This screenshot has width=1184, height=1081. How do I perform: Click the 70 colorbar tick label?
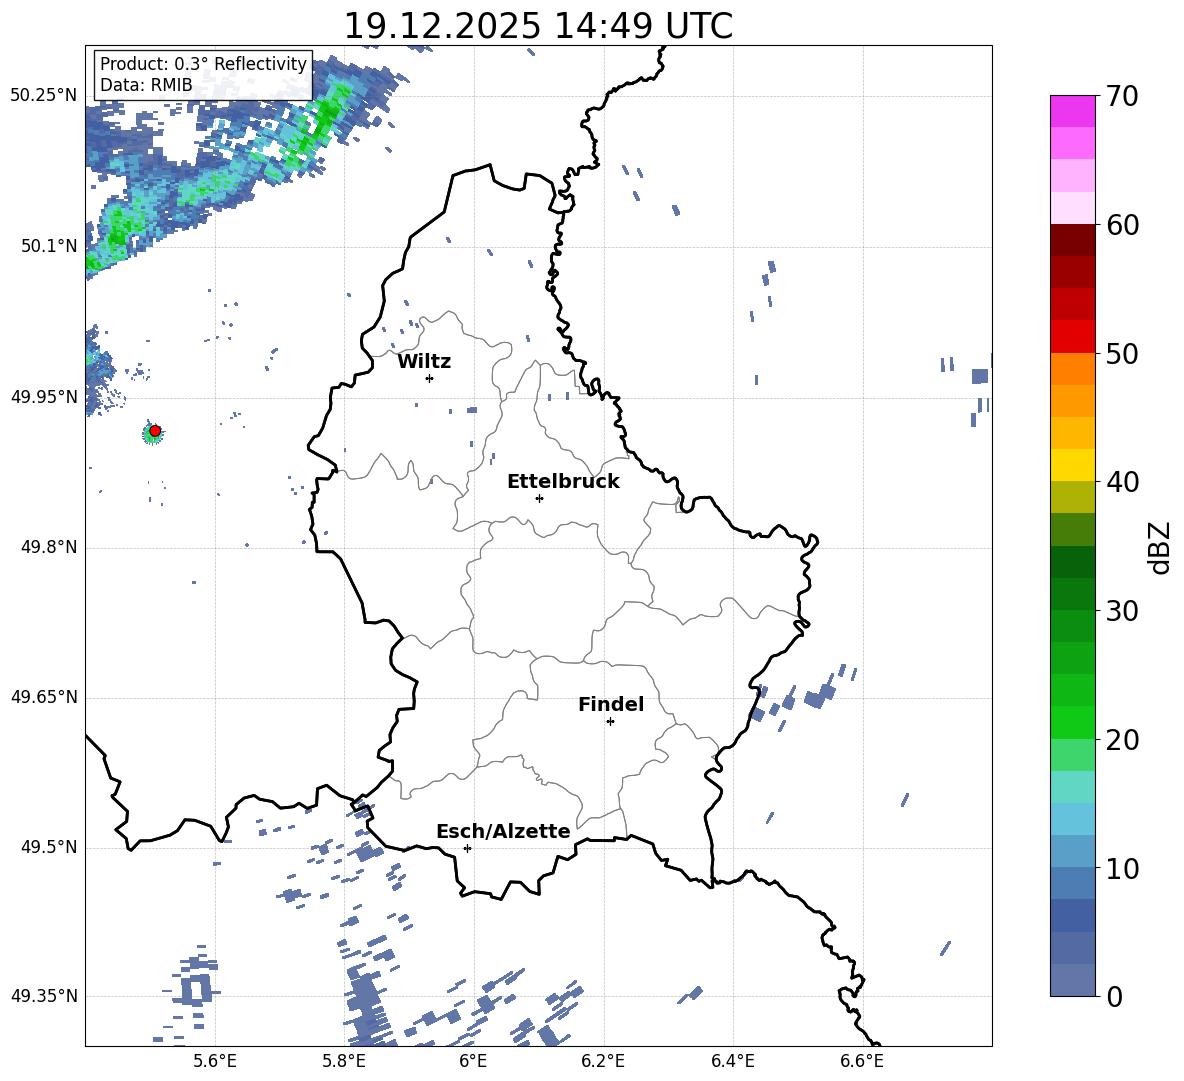coord(1121,97)
